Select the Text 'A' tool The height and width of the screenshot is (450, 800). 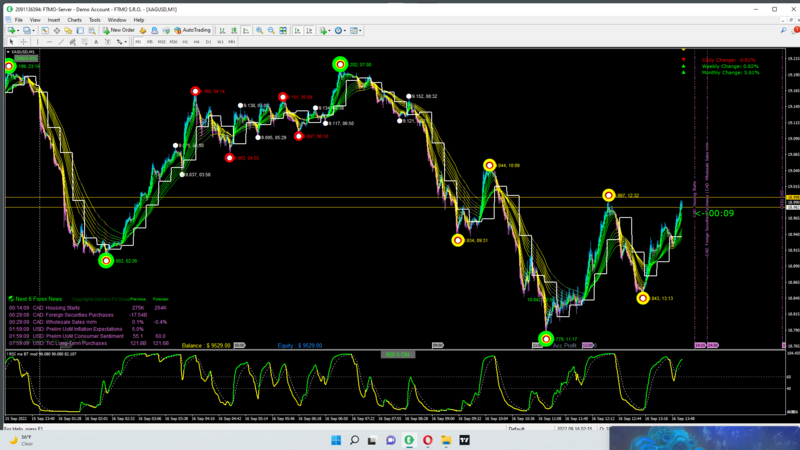96,42
